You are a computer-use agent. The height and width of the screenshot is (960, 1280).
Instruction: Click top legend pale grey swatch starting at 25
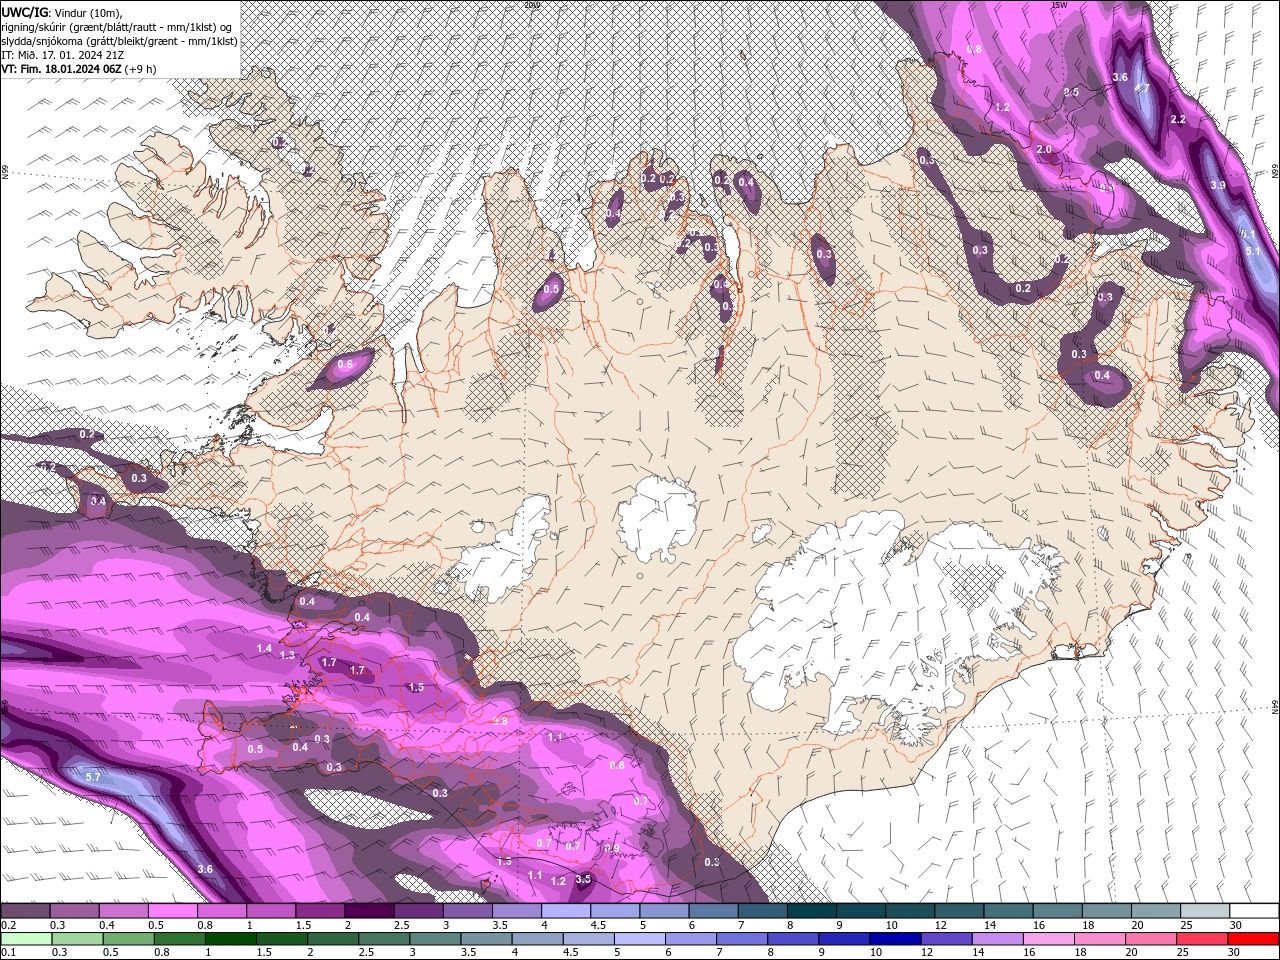tap(1205, 911)
